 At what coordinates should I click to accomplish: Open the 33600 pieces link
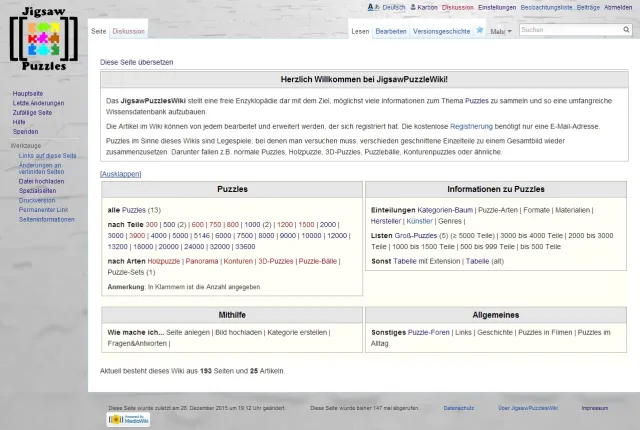(x=245, y=247)
